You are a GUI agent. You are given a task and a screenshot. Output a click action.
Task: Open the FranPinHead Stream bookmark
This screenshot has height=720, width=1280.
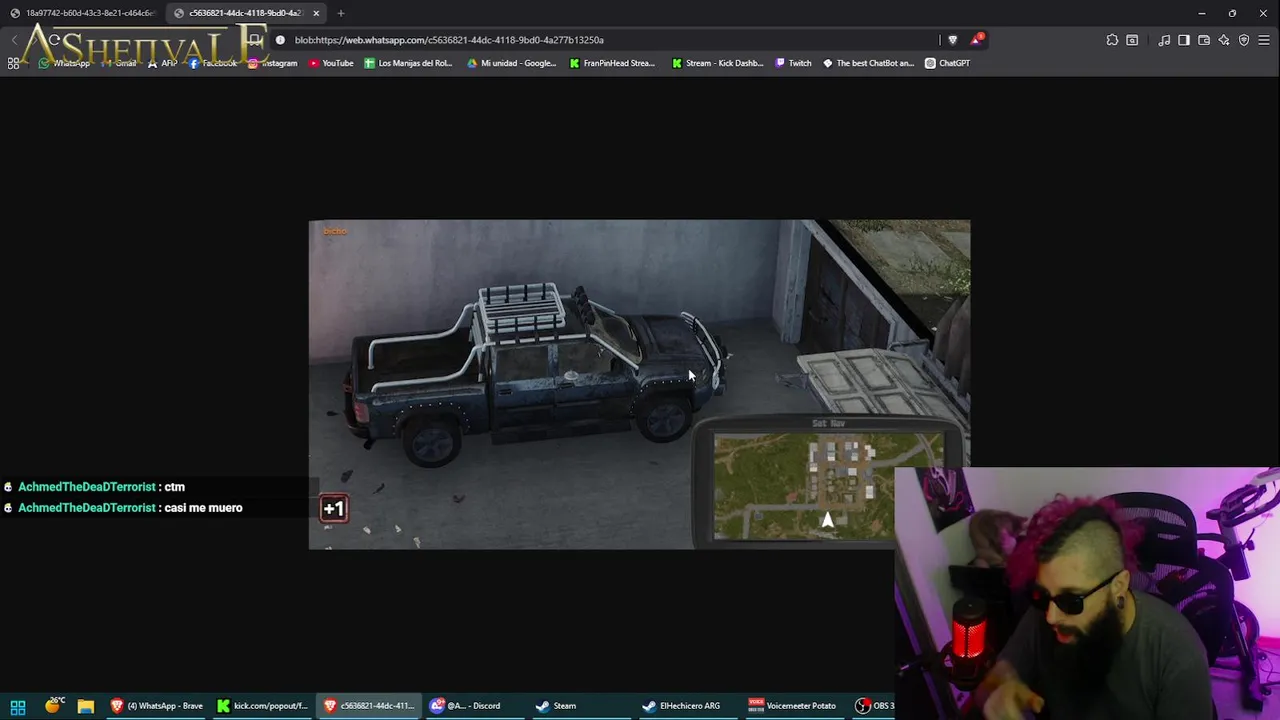coord(612,63)
